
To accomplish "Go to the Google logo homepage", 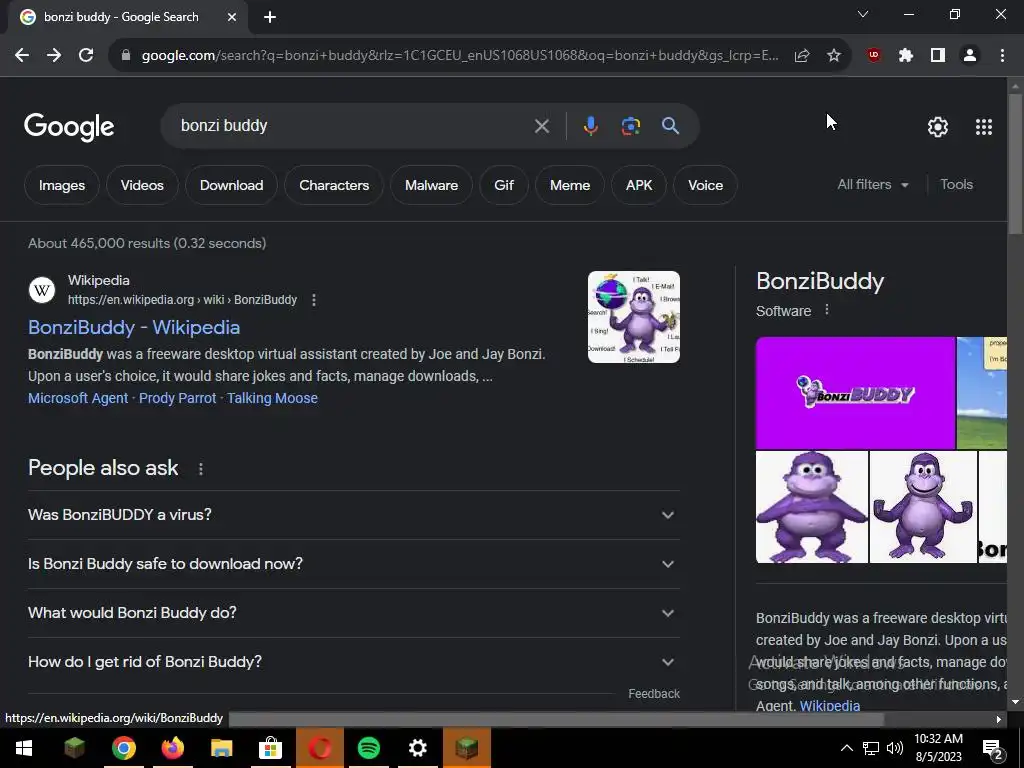I will tap(69, 127).
